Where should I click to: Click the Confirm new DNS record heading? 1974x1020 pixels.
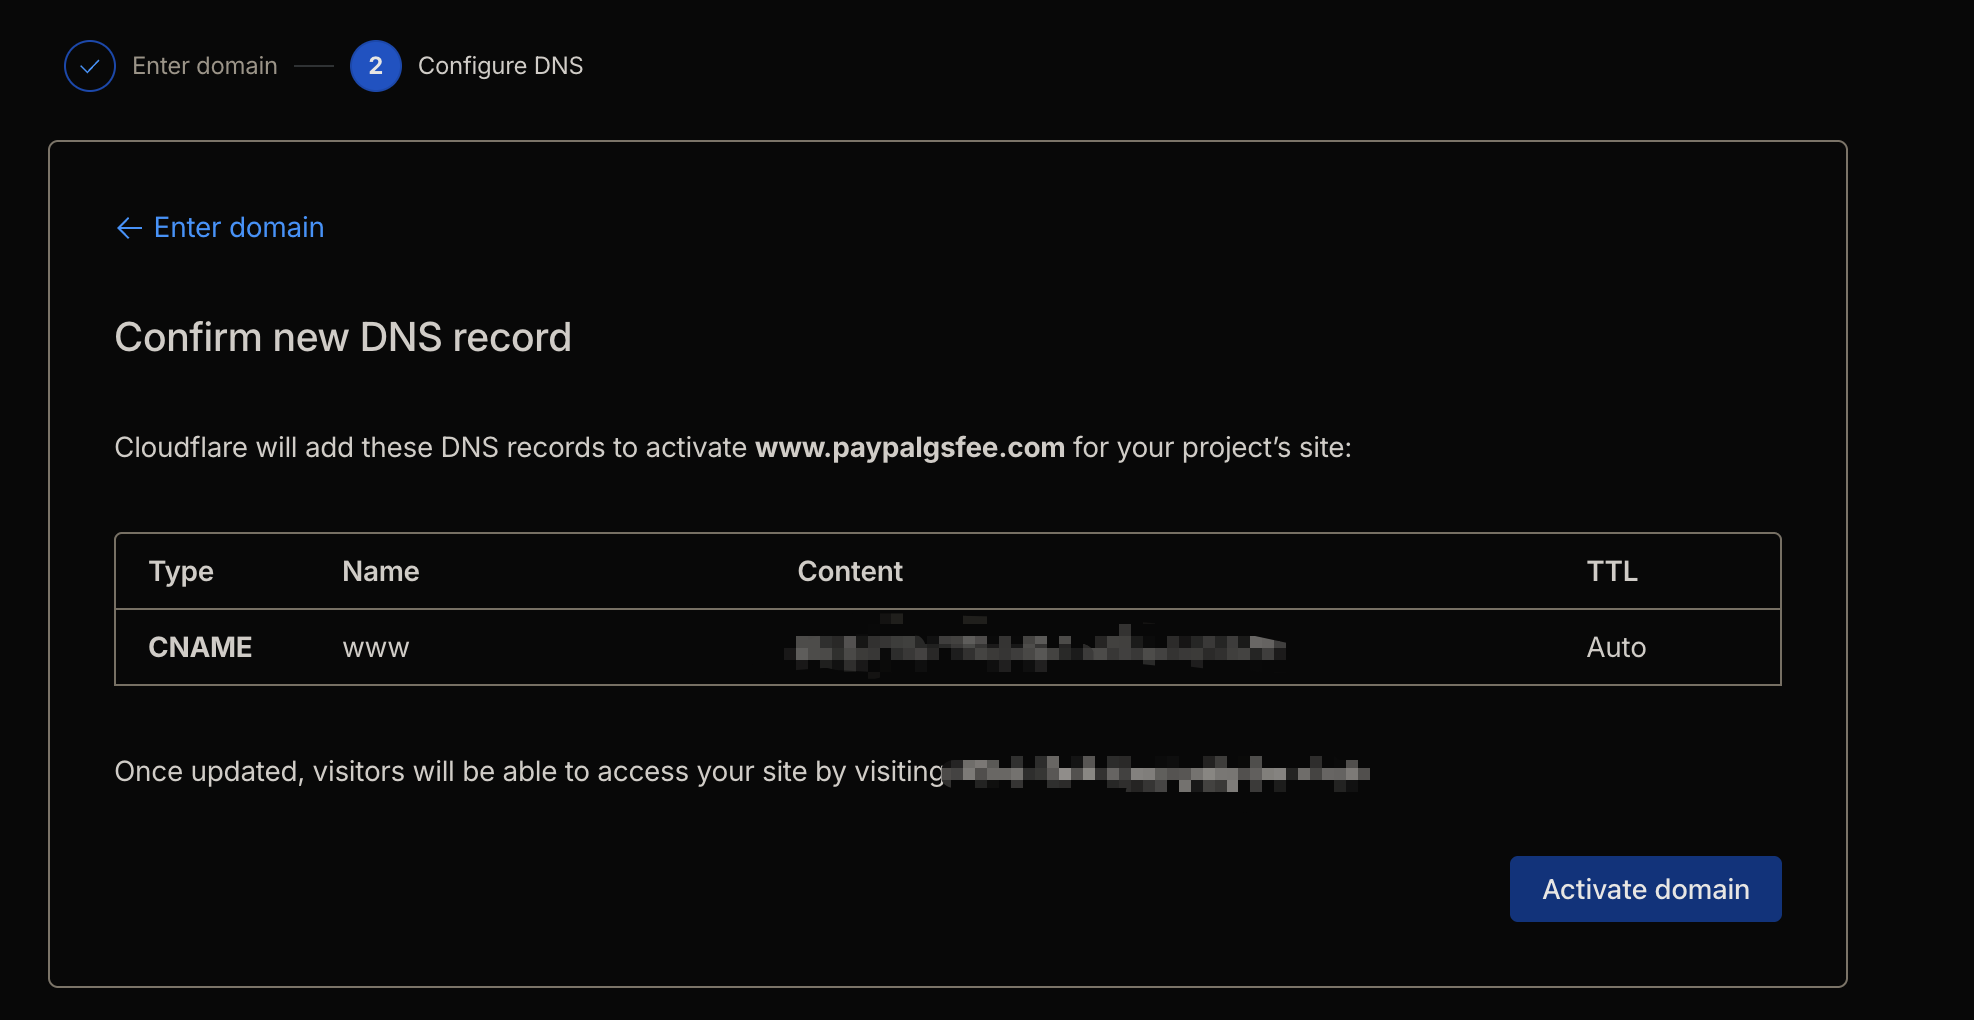point(343,338)
